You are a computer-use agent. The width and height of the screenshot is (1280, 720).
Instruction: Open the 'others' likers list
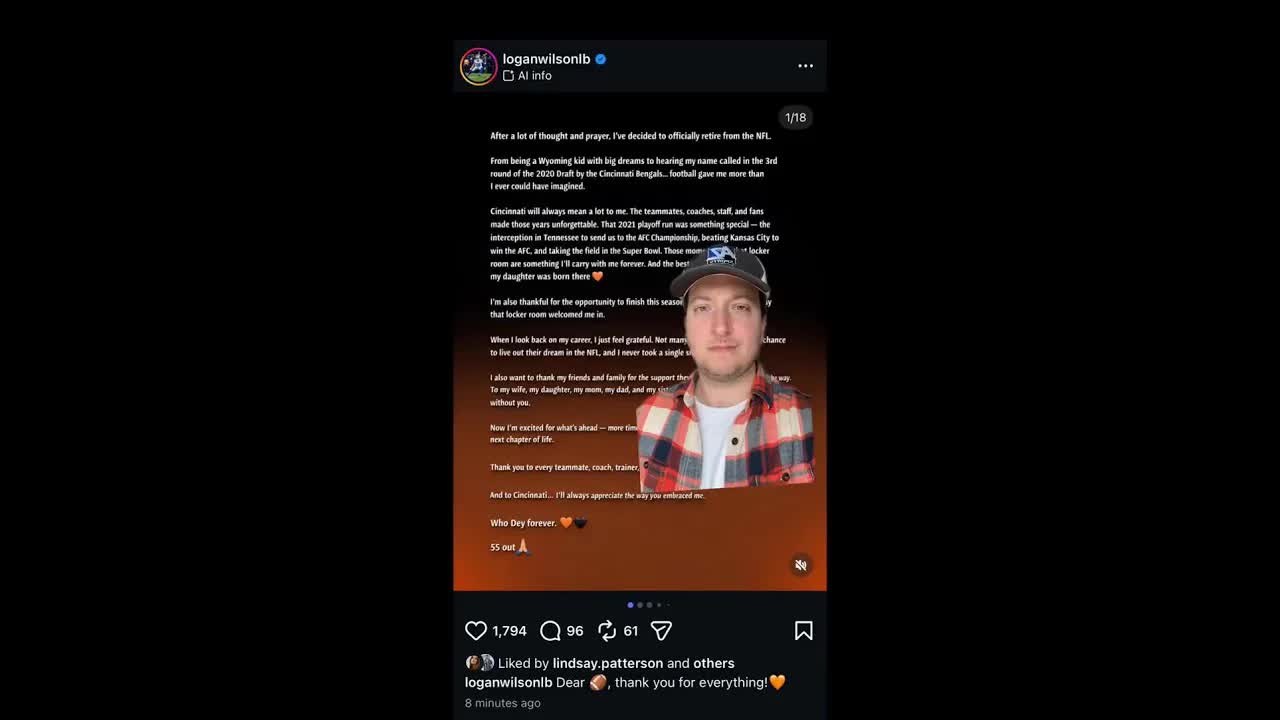pyautogui.click(x=714, y=663)
